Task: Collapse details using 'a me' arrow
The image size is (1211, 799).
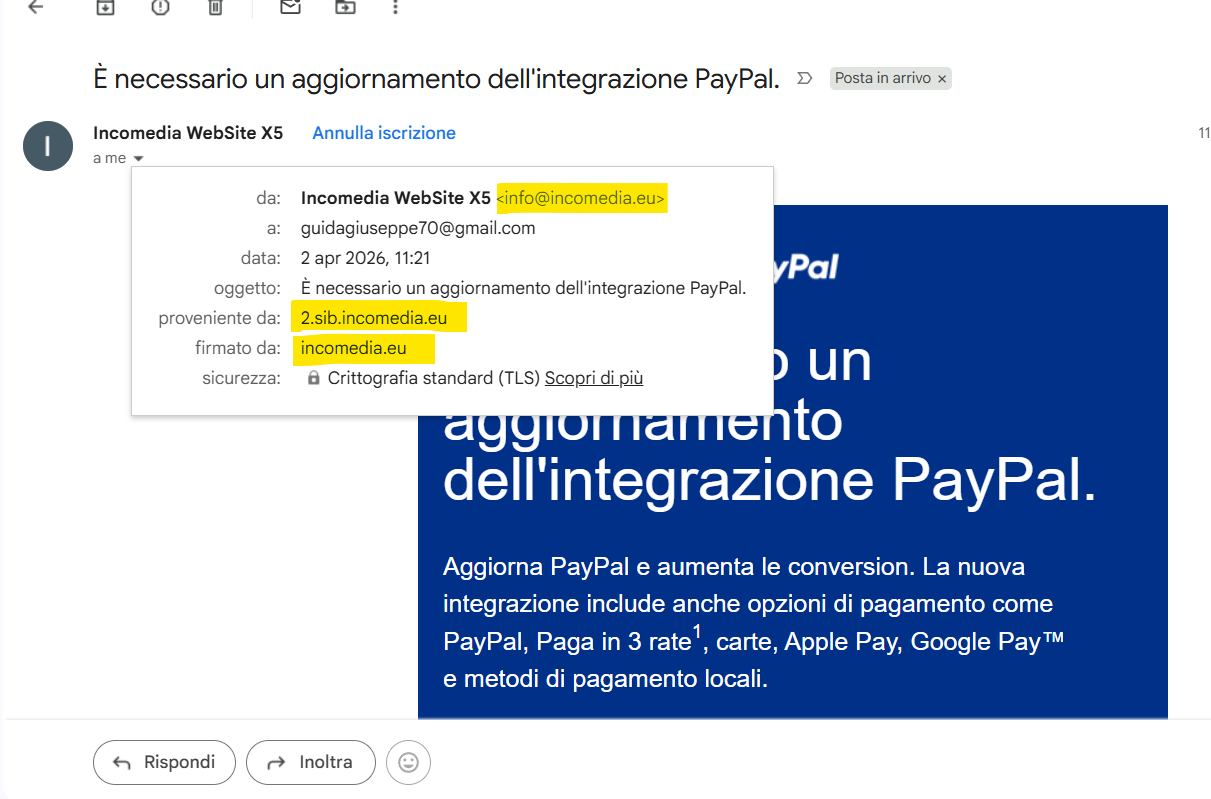Action: coord(138,159)
